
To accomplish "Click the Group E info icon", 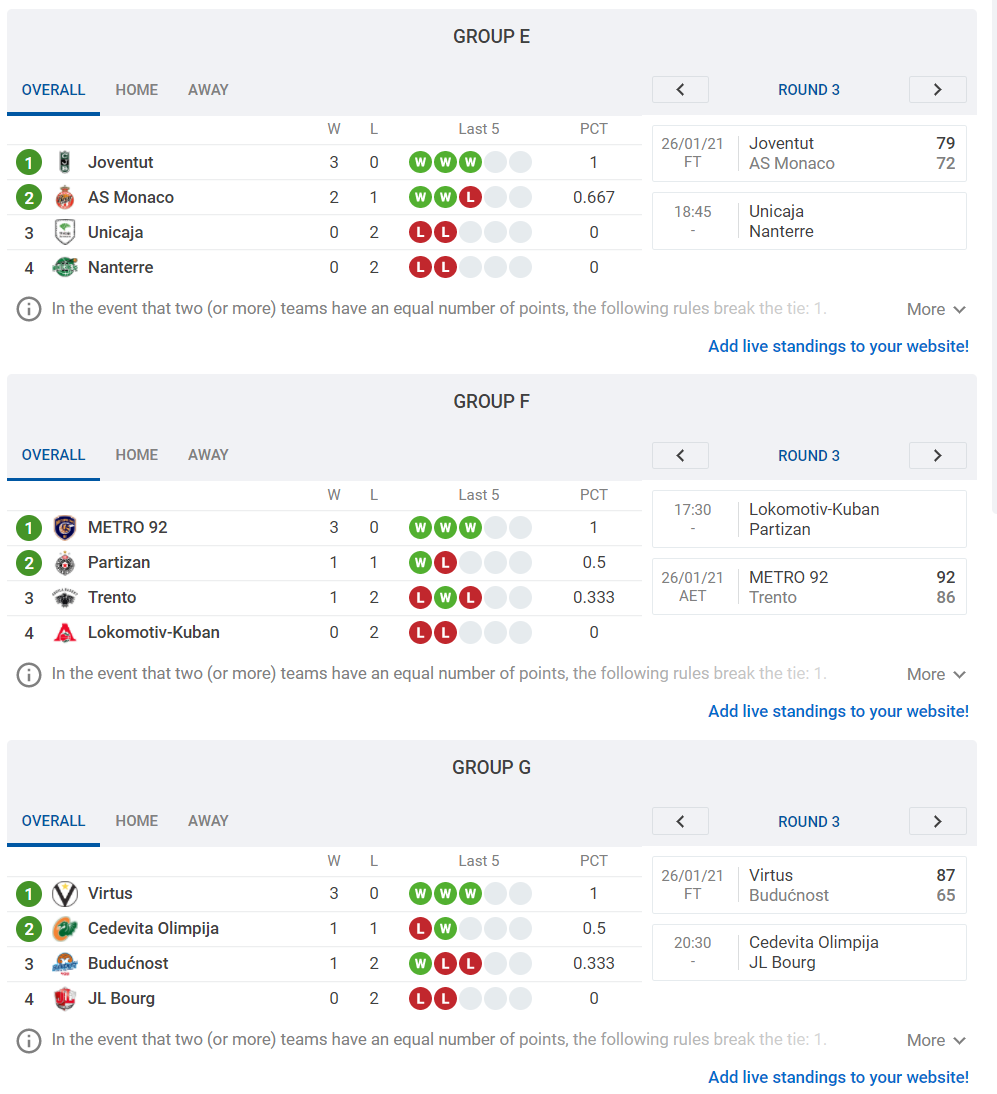I will tap(29, 308).
